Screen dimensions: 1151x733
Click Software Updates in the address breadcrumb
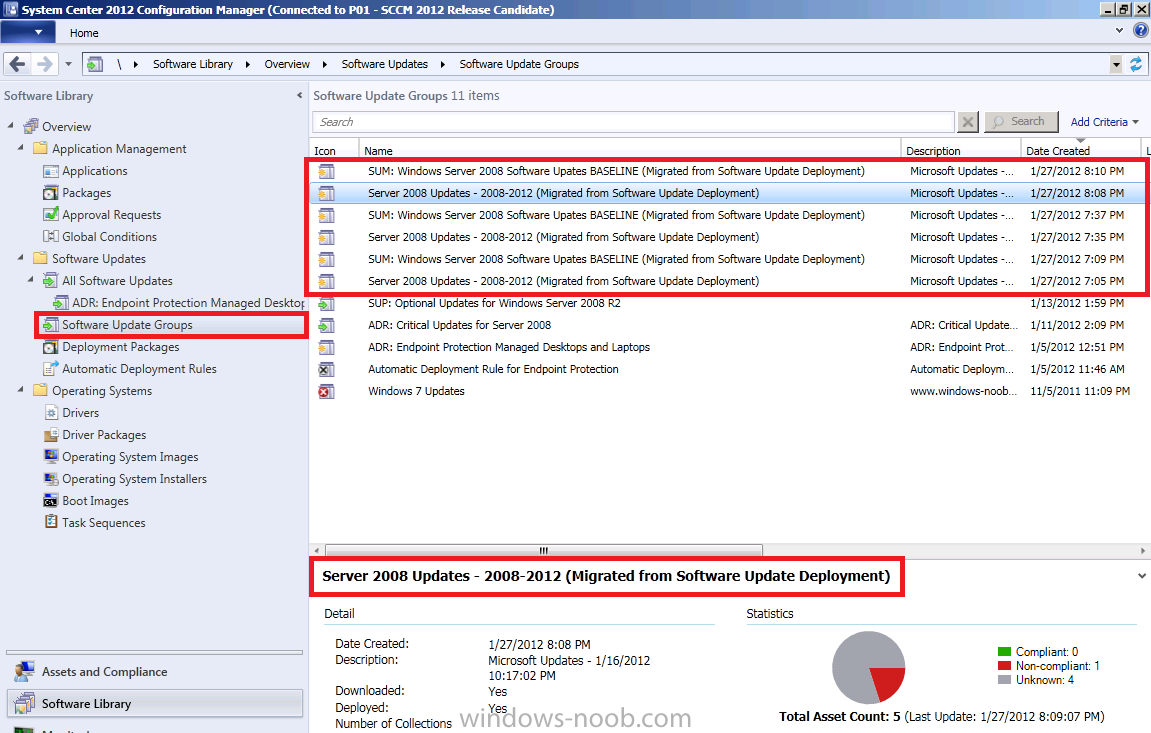point(385,65)
